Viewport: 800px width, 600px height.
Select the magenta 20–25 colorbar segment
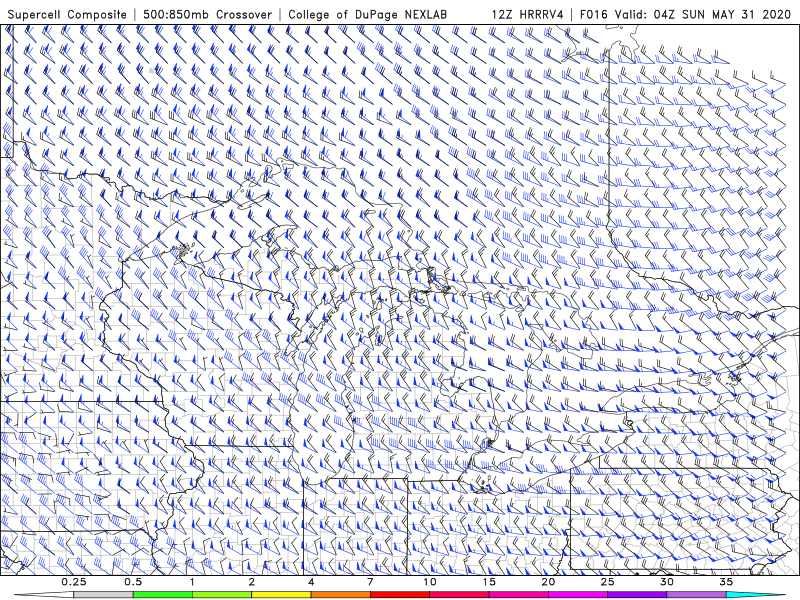[x=578, y=595]
